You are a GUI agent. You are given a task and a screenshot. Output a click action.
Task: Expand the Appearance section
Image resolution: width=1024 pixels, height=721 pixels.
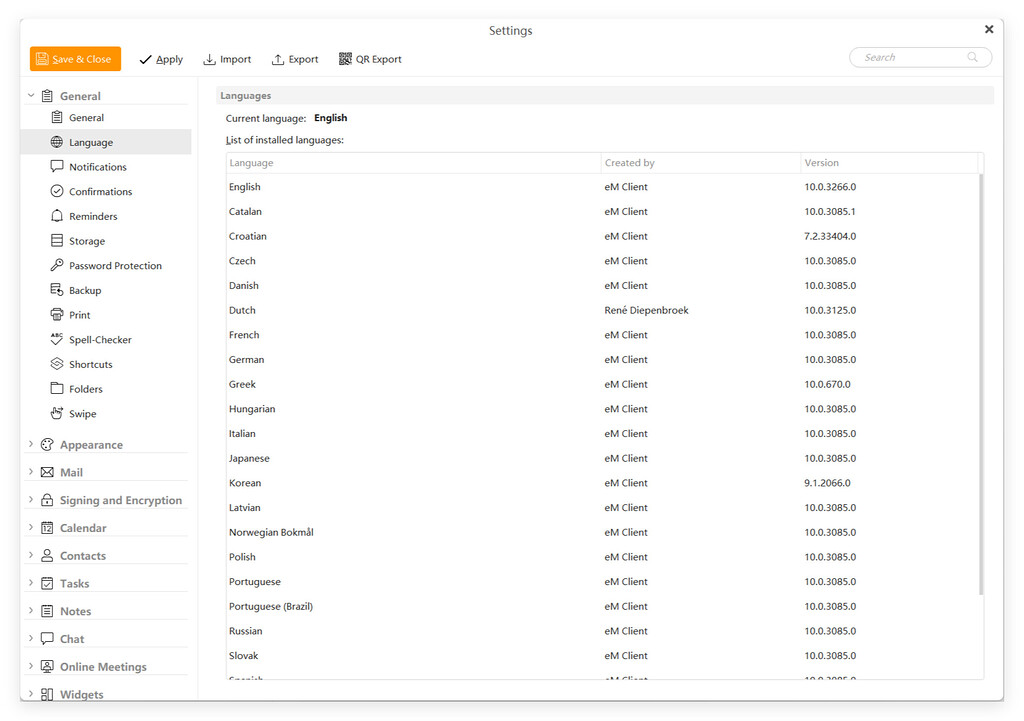[x=30, y=444]
